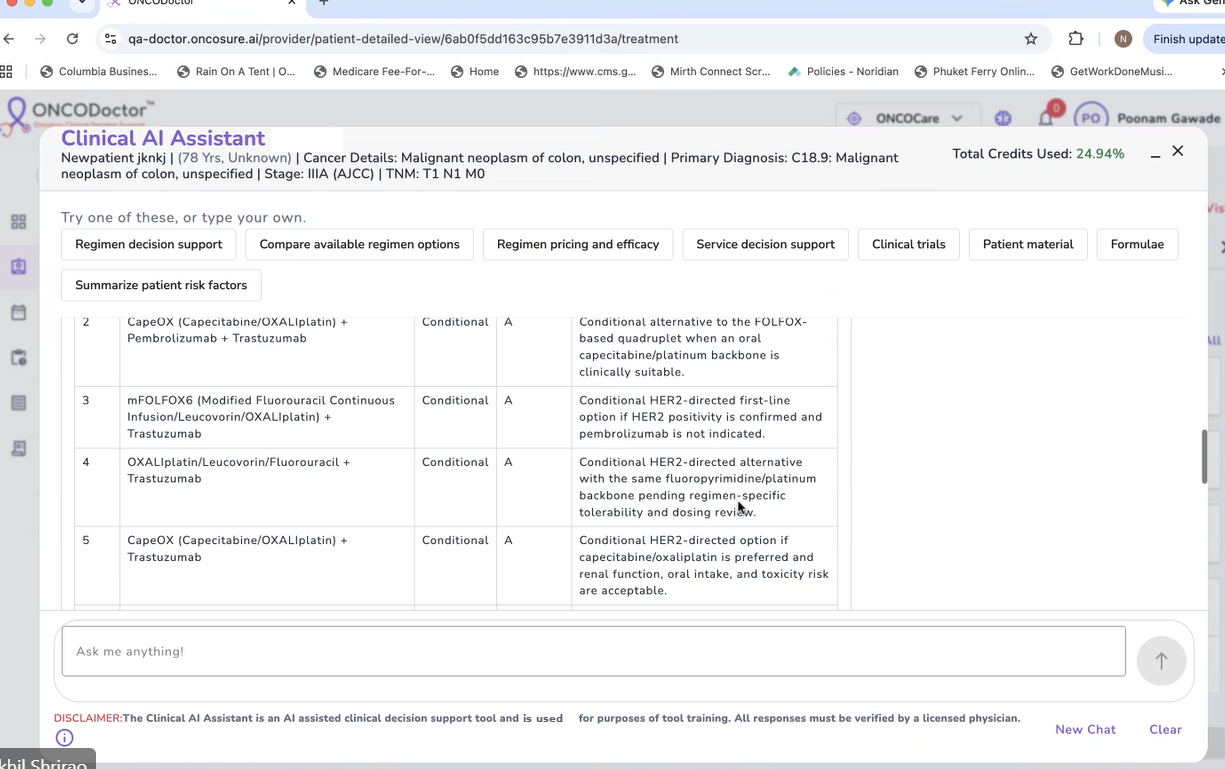Open the Chrome profile avatar N
This screenshot has height=769, width=1225.
tap(1123, 39)
